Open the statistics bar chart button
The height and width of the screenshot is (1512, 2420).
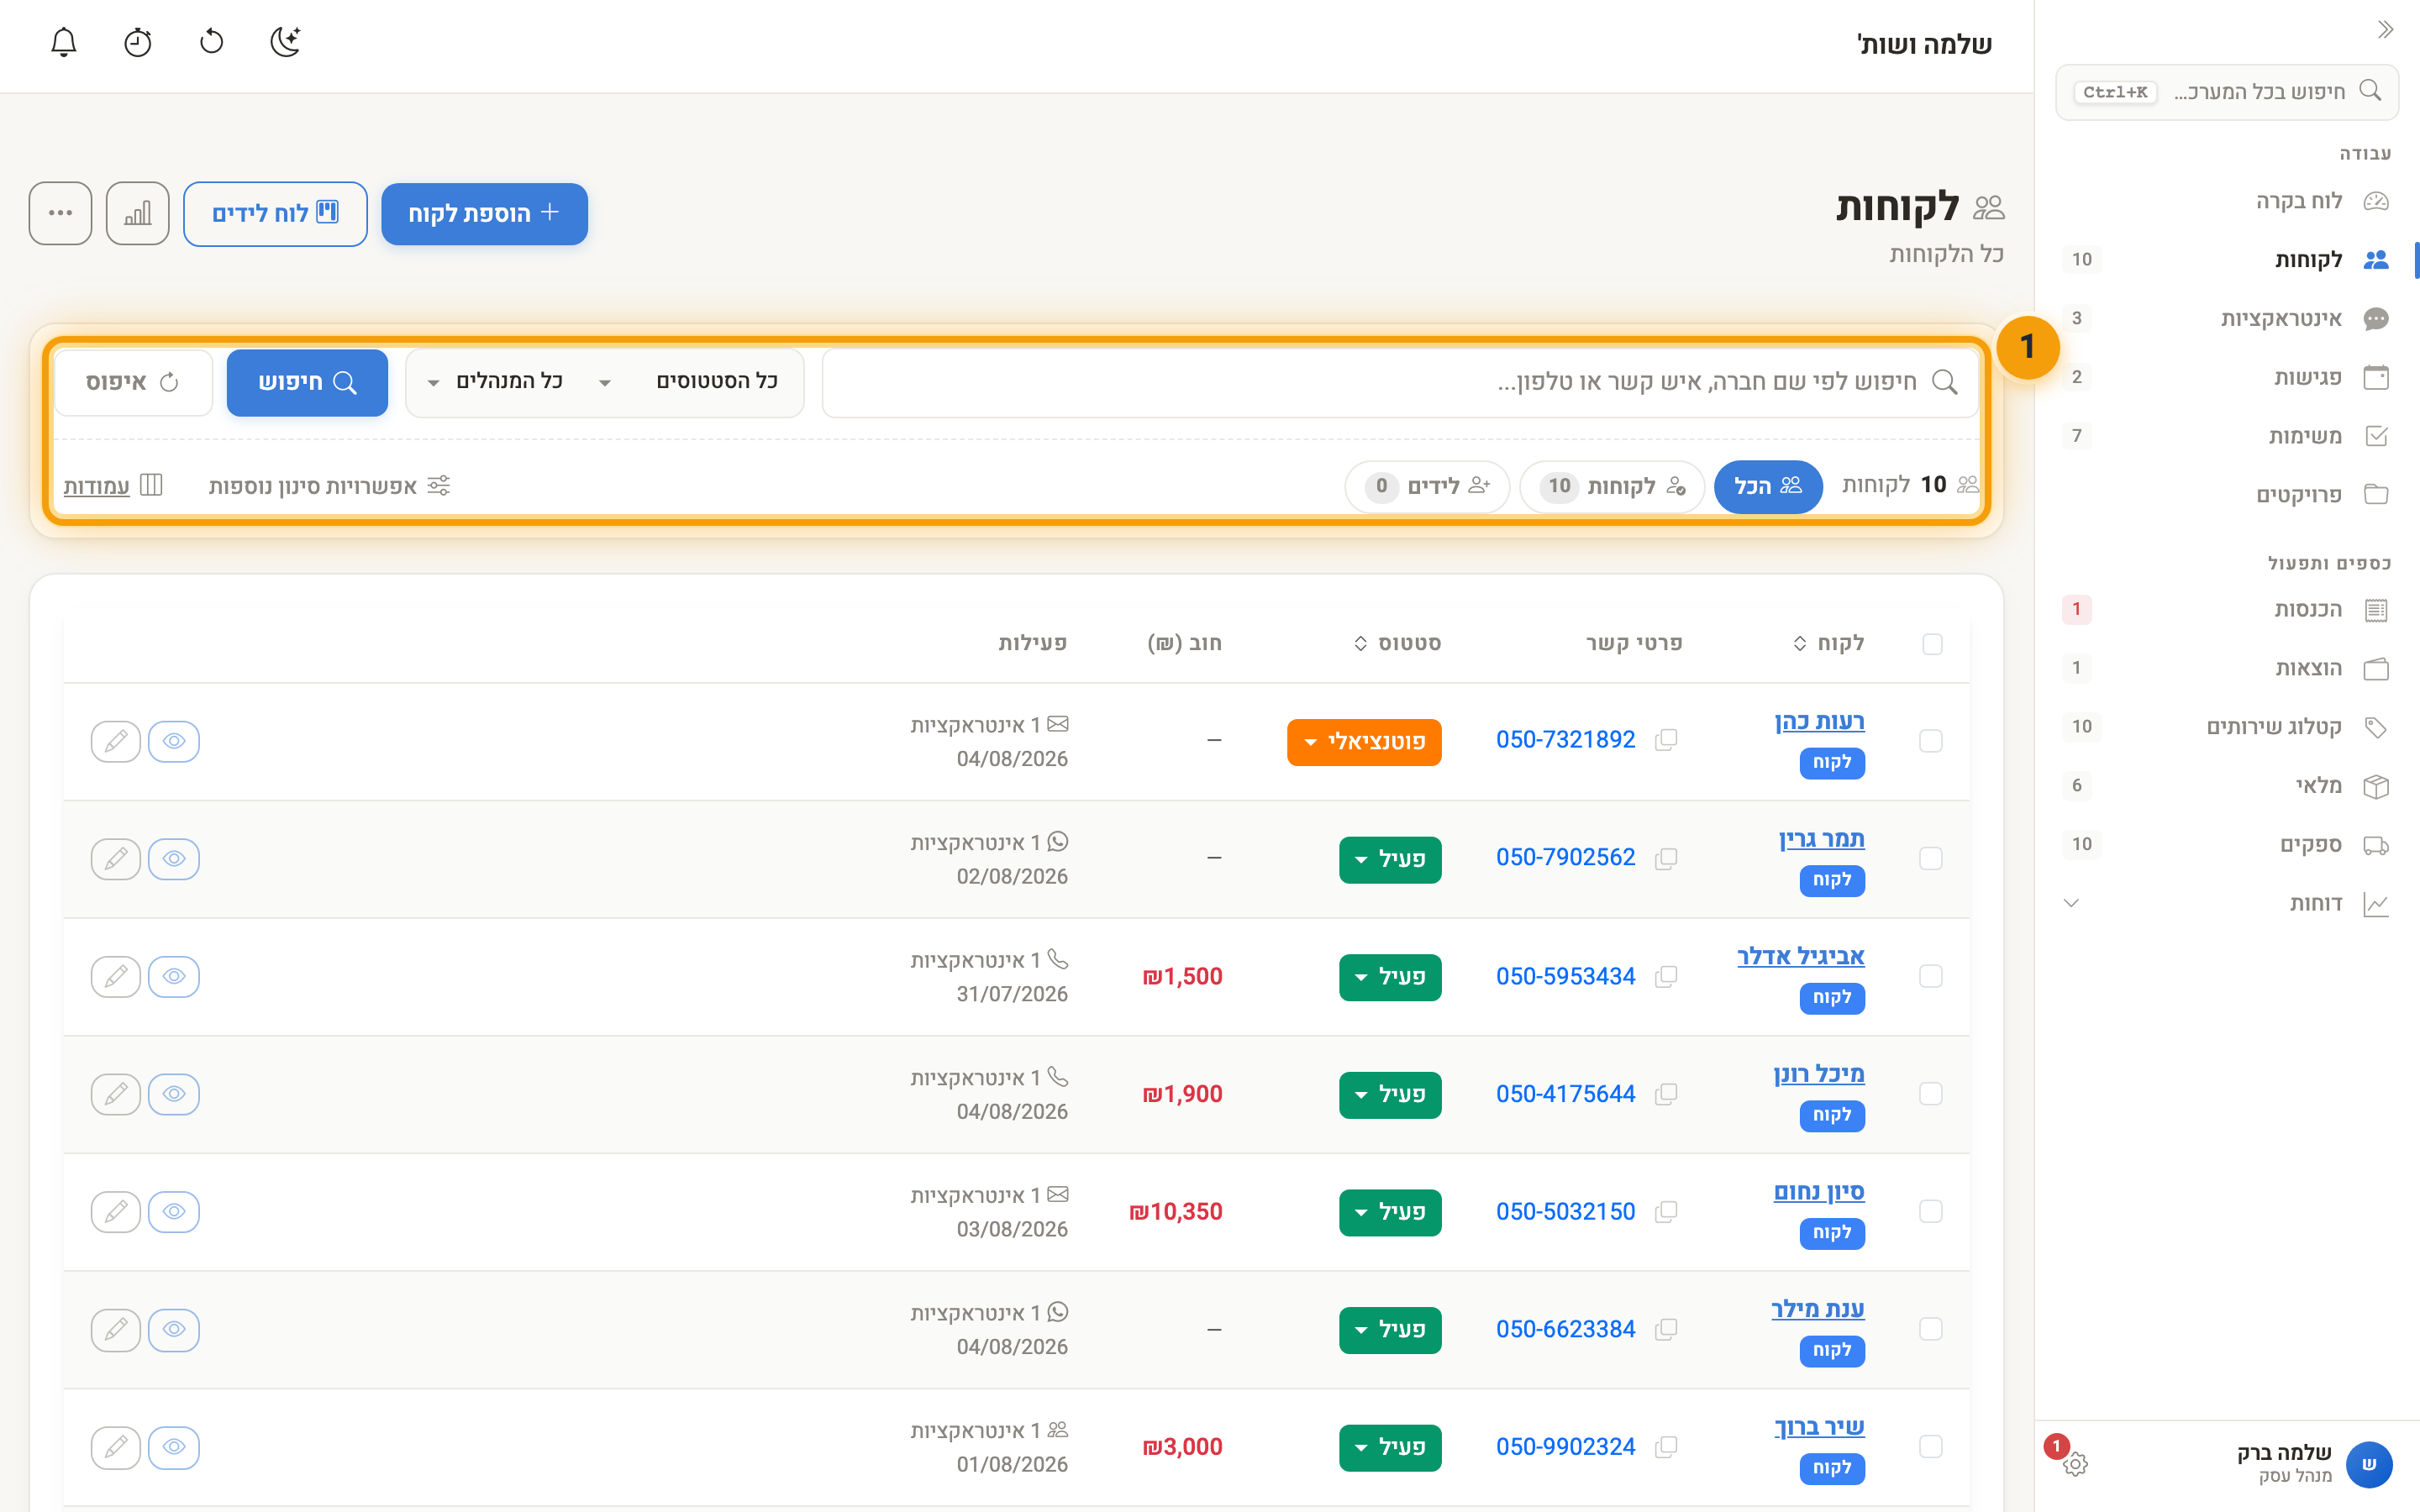pyautogui.click(x=138, y=213)
